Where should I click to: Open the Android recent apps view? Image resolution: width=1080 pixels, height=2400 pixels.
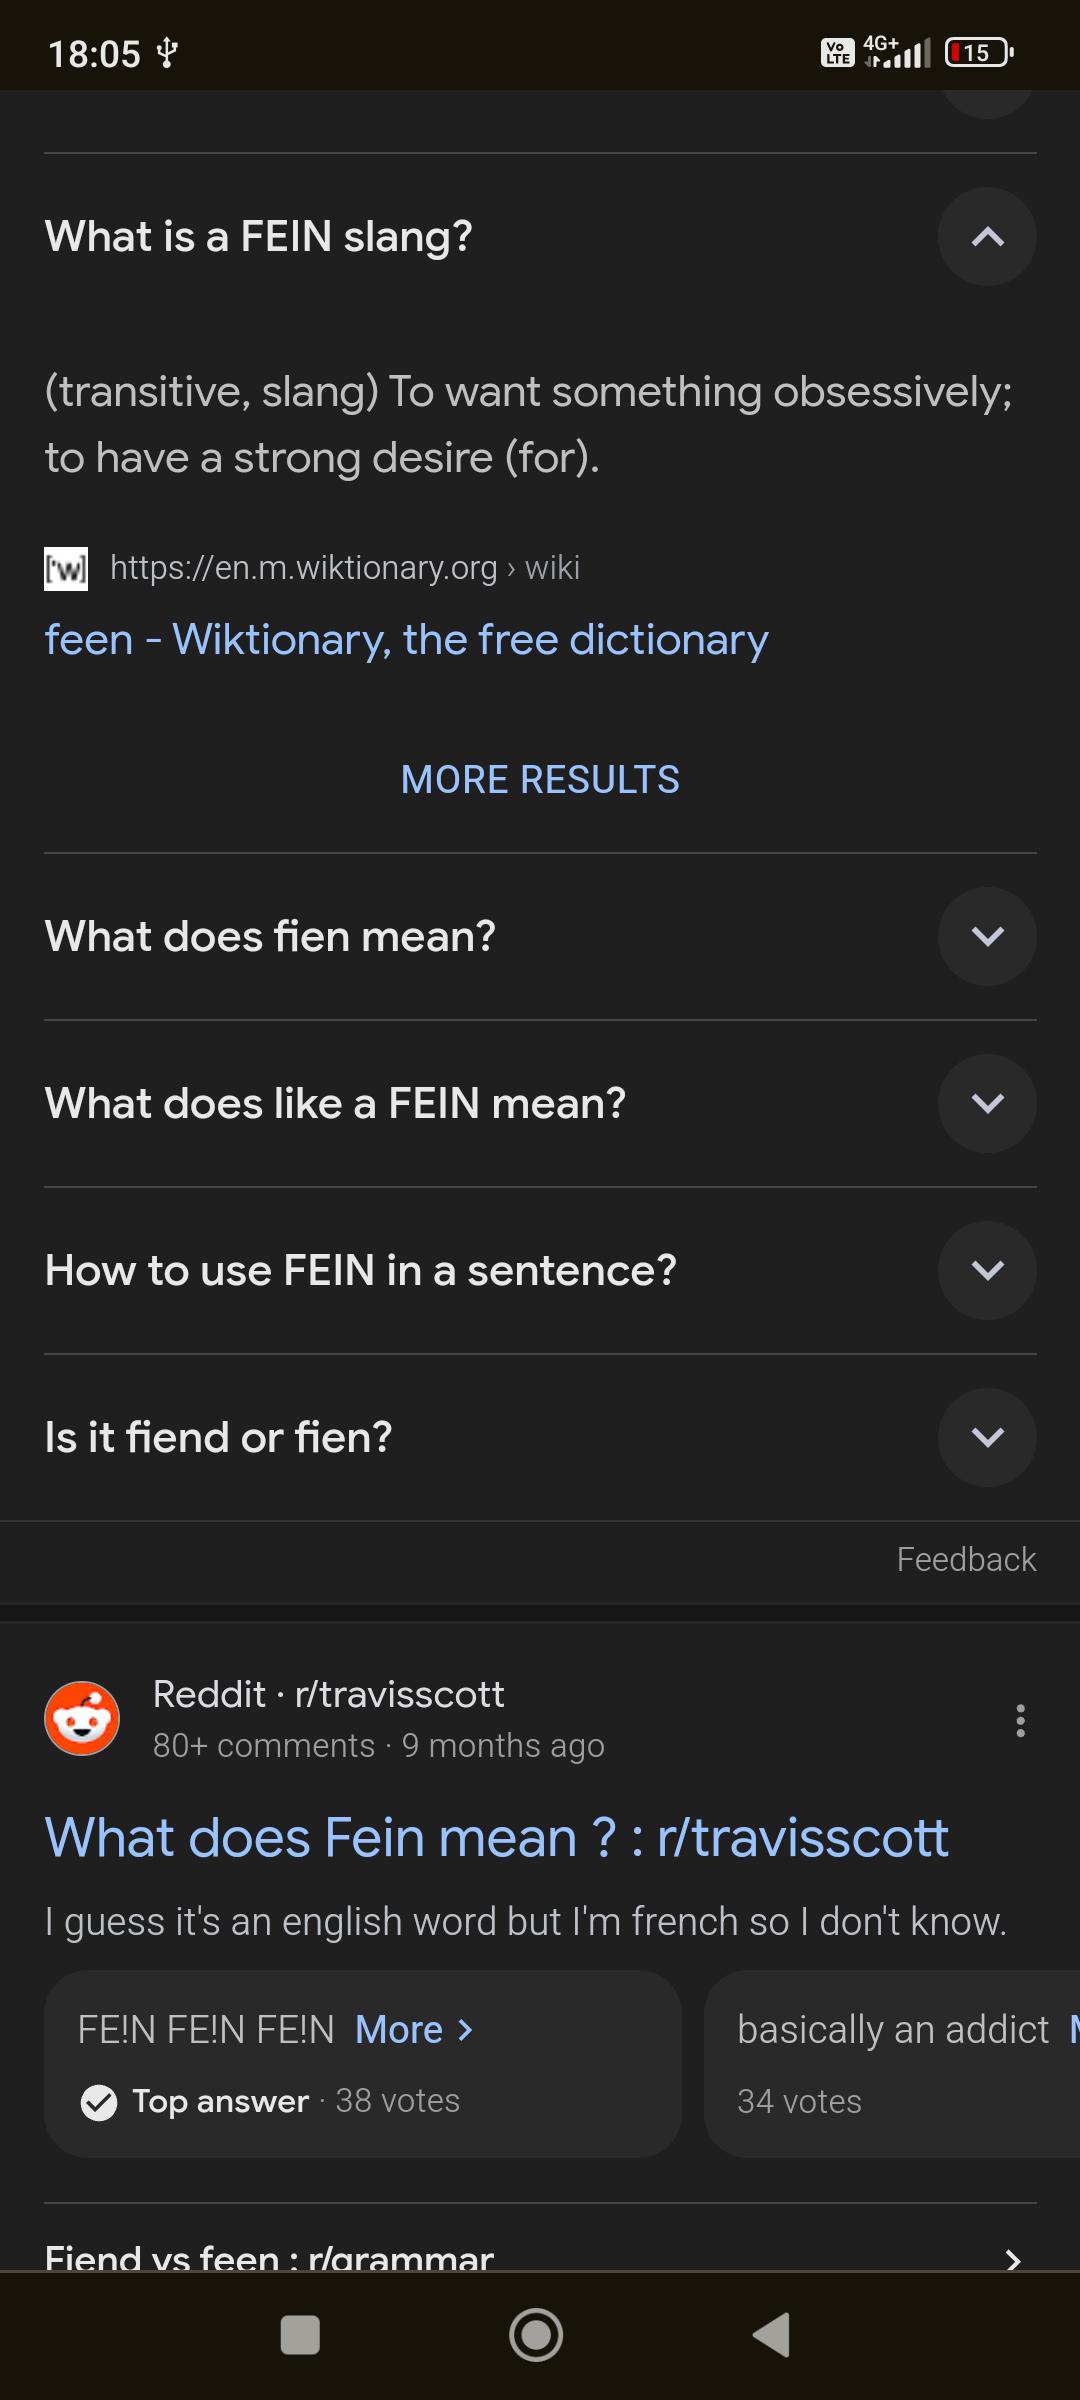click(300, 2337)
